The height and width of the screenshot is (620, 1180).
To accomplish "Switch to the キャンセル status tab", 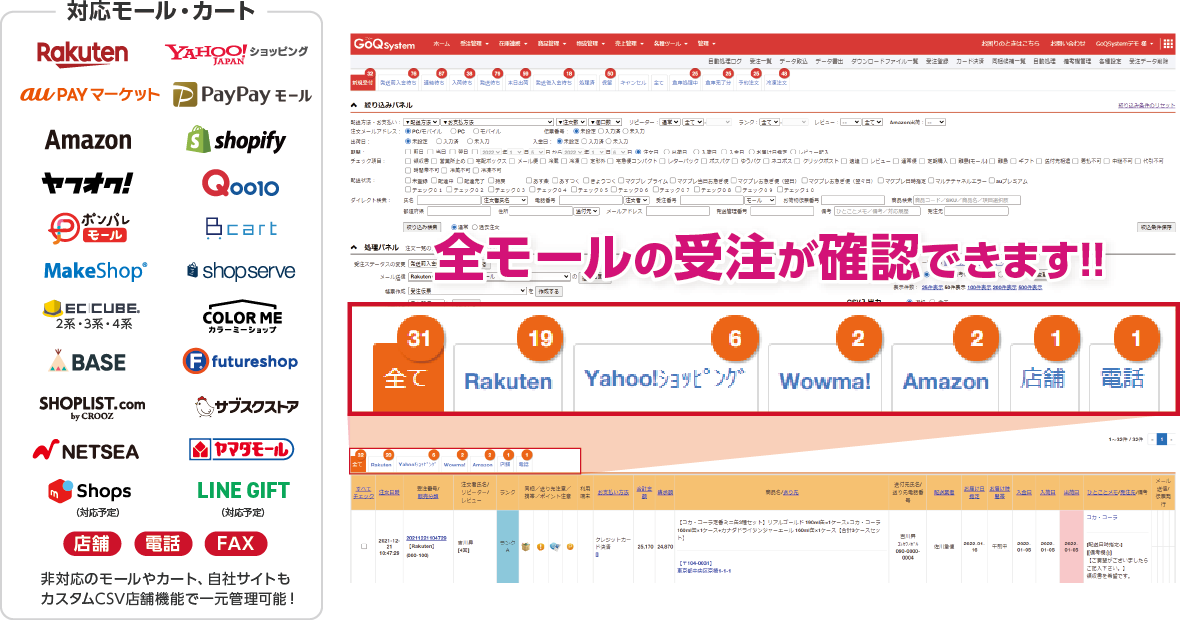I will 633,82.
